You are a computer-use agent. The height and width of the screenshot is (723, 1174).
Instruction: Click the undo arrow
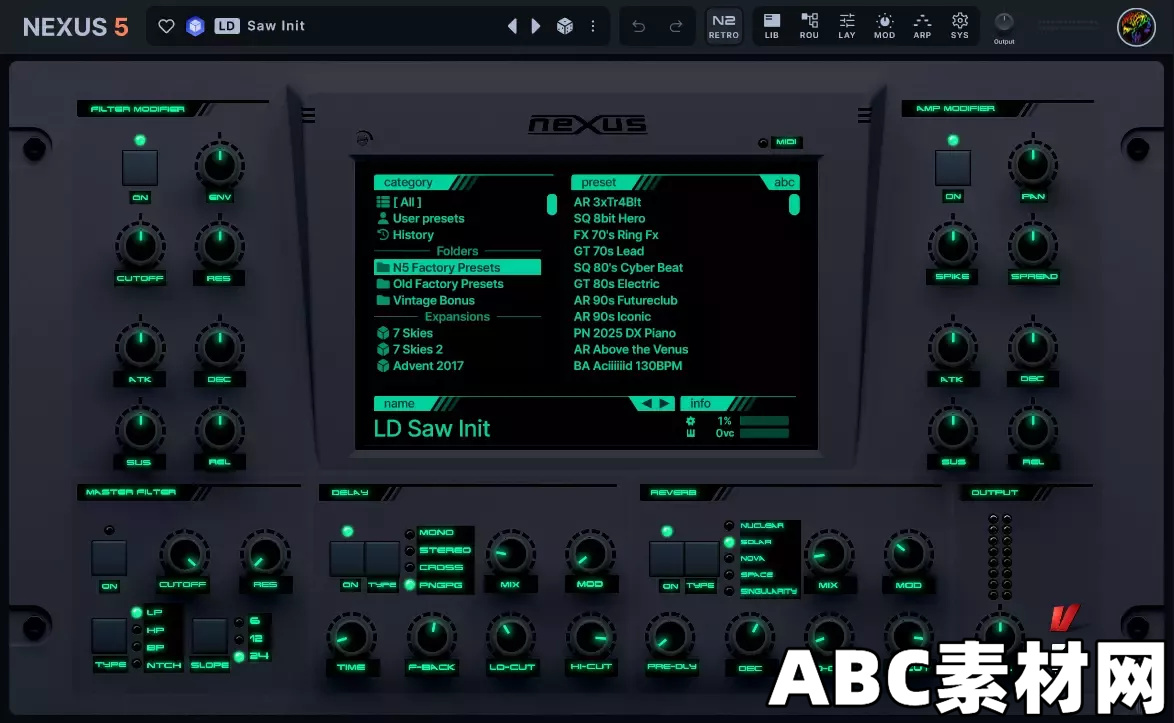(x=638, y=25)
